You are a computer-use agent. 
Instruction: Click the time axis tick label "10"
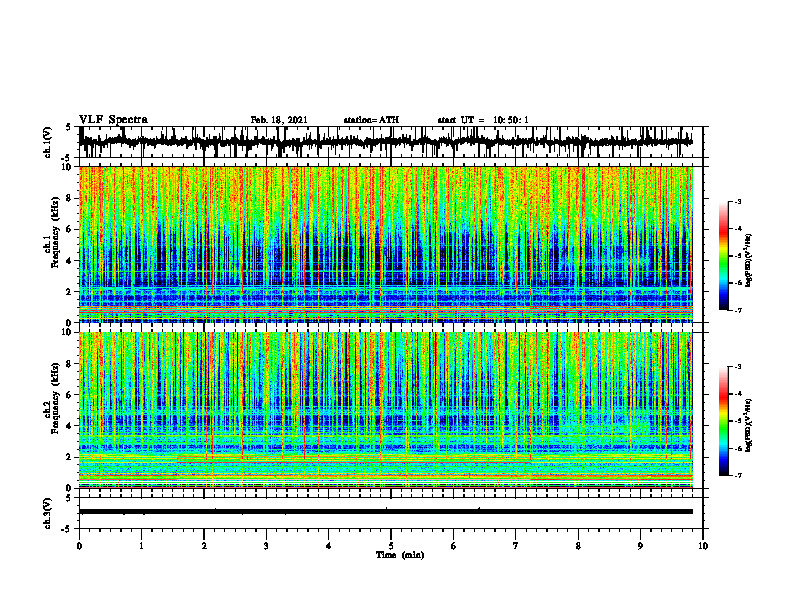[703, 546]
